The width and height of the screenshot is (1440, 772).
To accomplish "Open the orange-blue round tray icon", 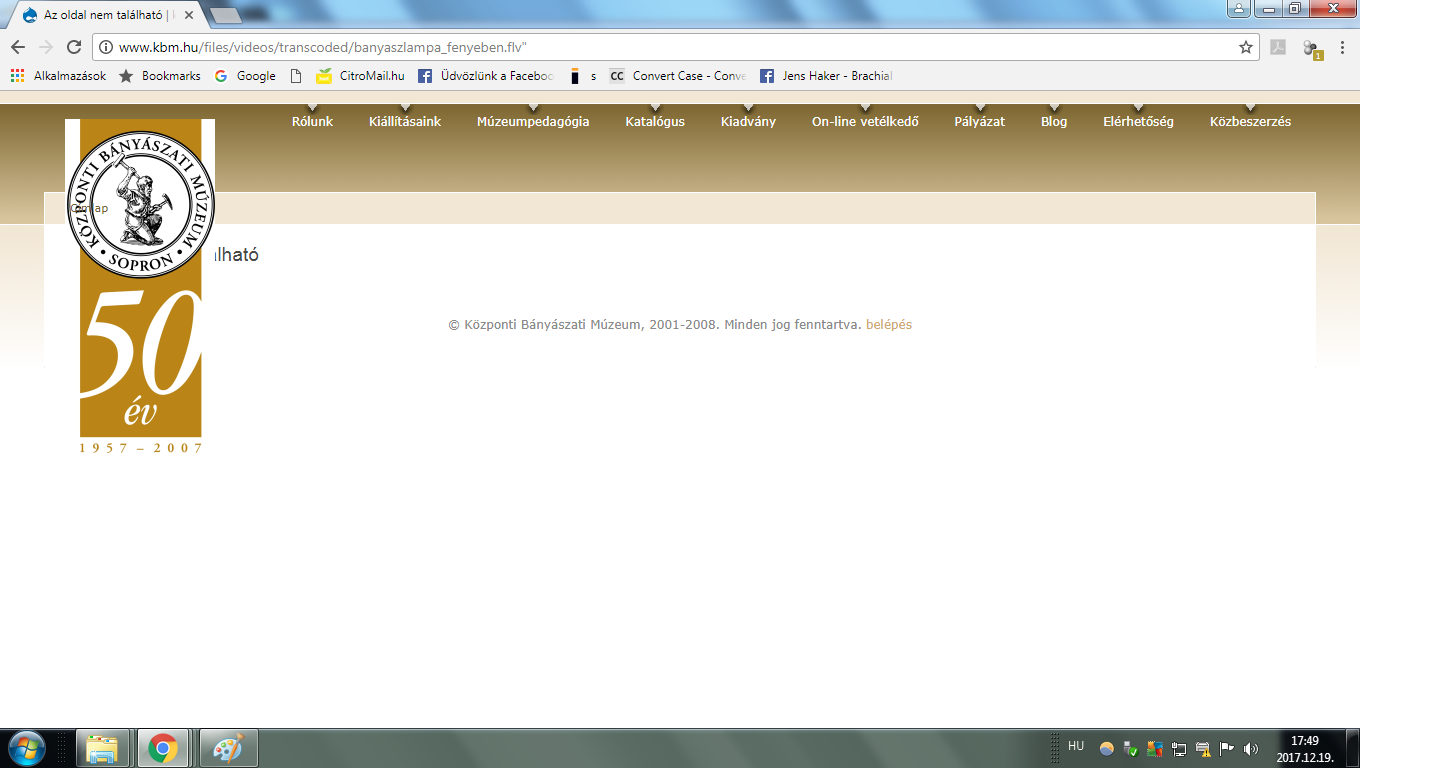I will (x=1107, y=748).
